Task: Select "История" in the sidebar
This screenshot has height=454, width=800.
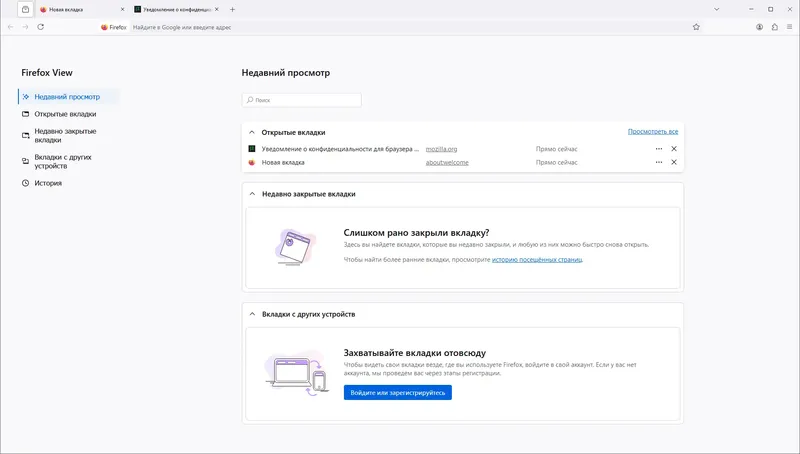Action: [48, 183]
